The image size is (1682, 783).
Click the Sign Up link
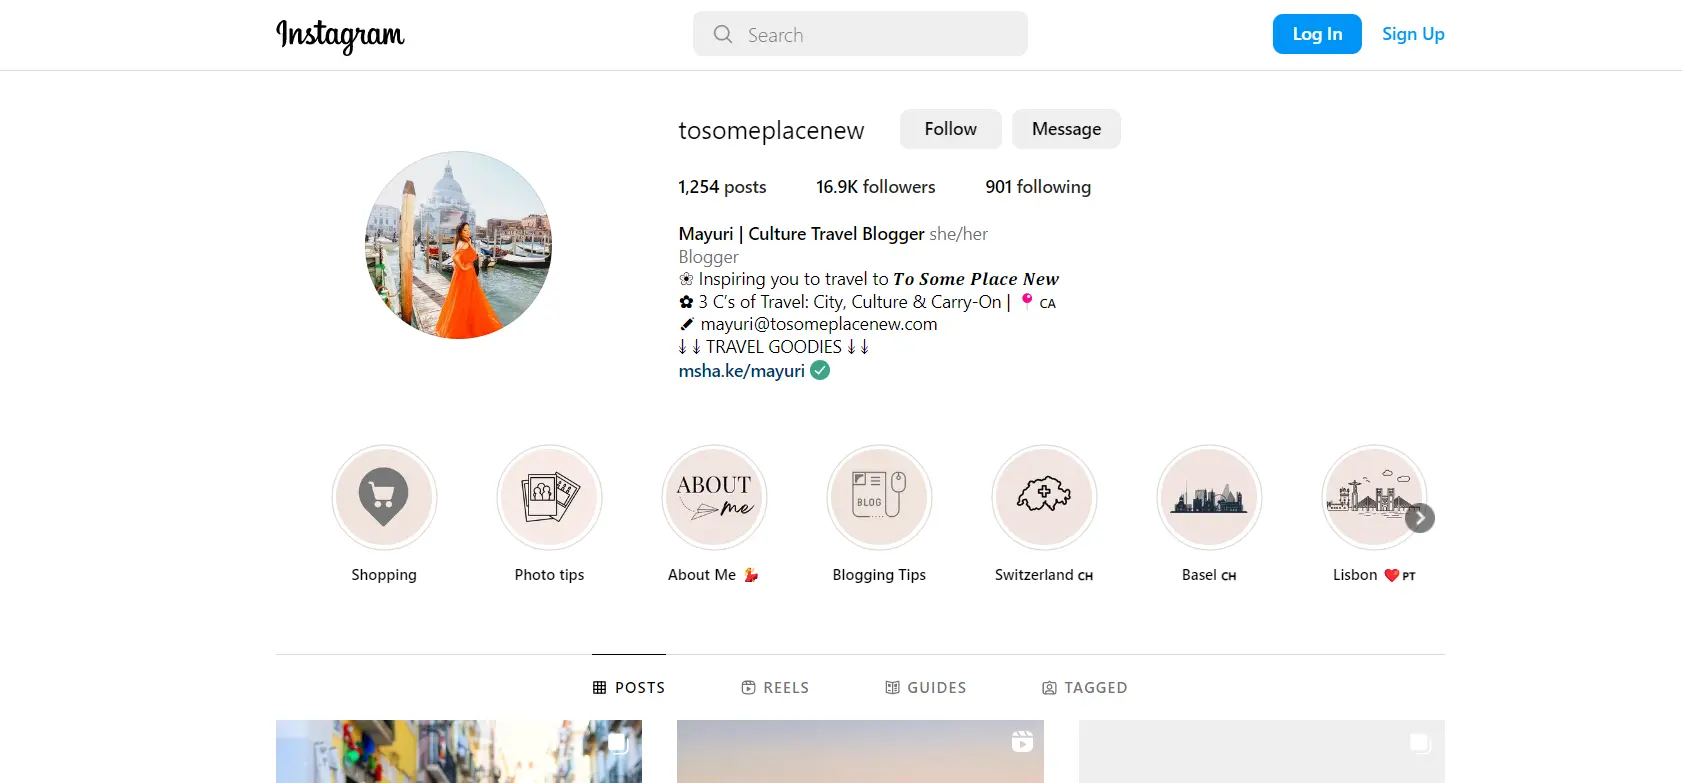[1412, 34]
